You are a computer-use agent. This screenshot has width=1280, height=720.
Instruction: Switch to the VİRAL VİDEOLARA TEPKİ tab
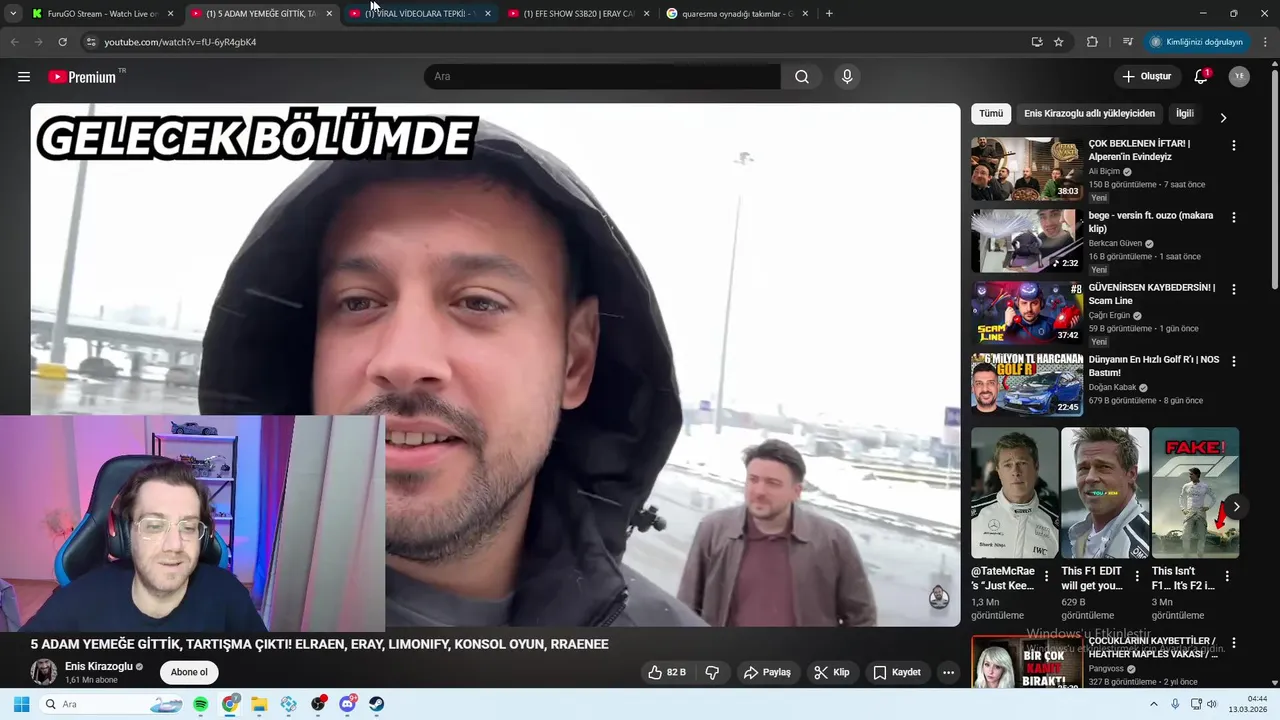(x=420, y=14)
